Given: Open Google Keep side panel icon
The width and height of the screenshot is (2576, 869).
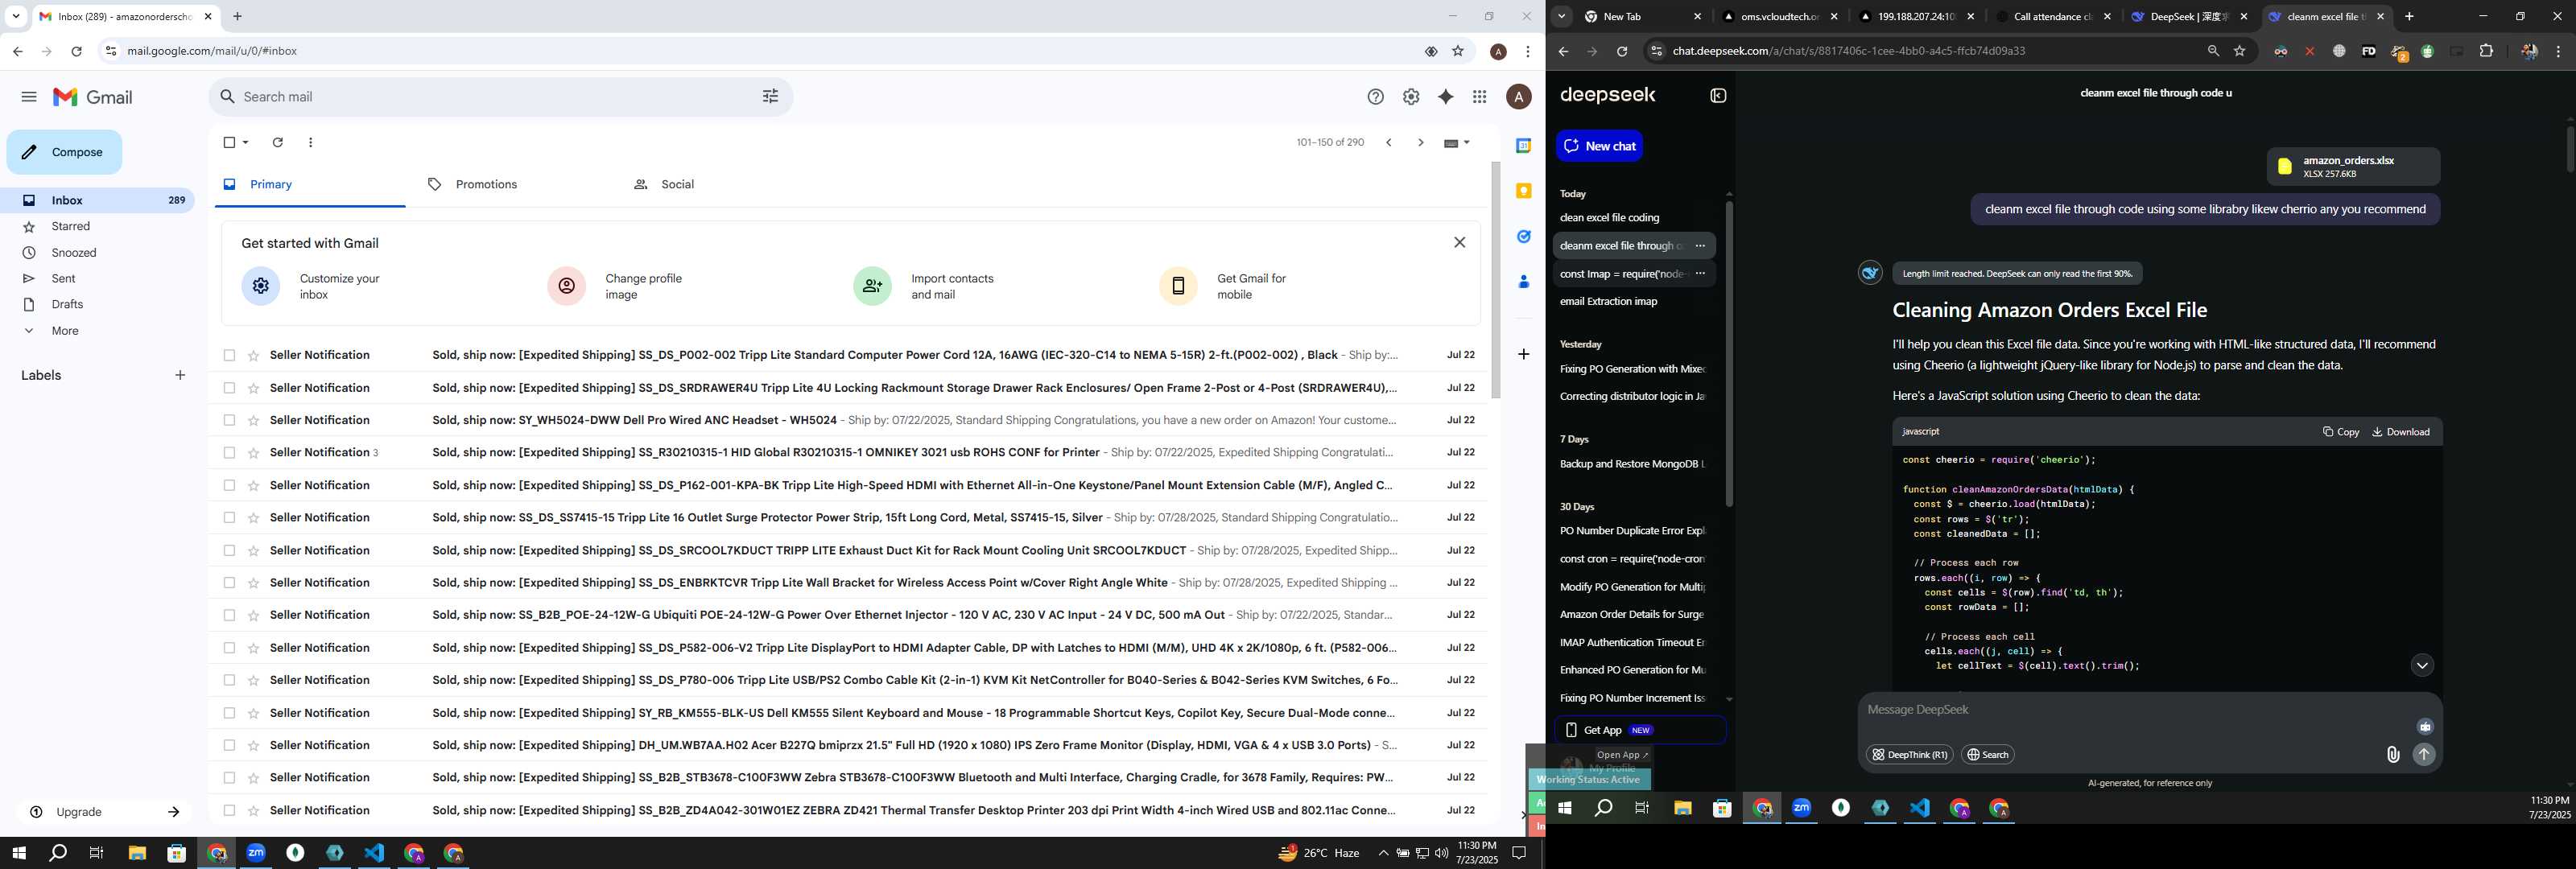Looking at the screenshot, I should (1523, 191).
